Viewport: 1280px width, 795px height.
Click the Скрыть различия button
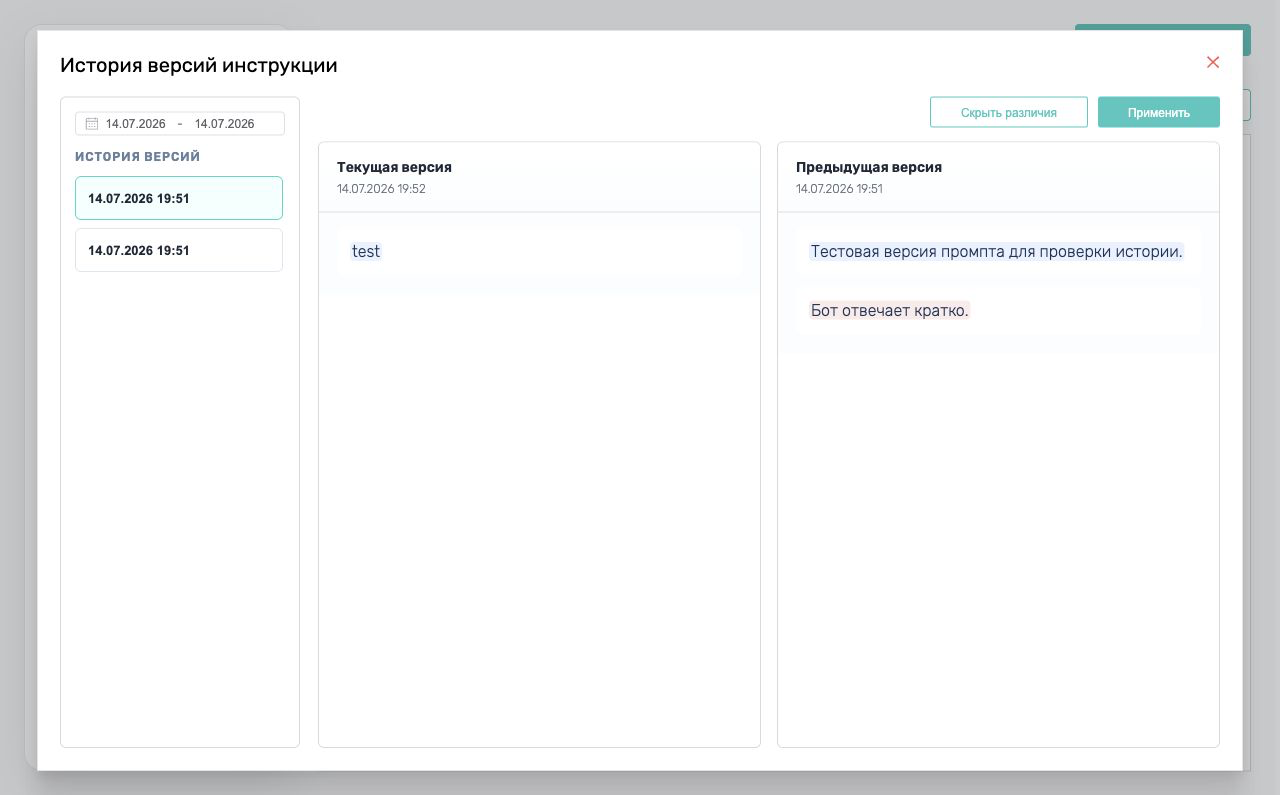(x=1009, y=112)
